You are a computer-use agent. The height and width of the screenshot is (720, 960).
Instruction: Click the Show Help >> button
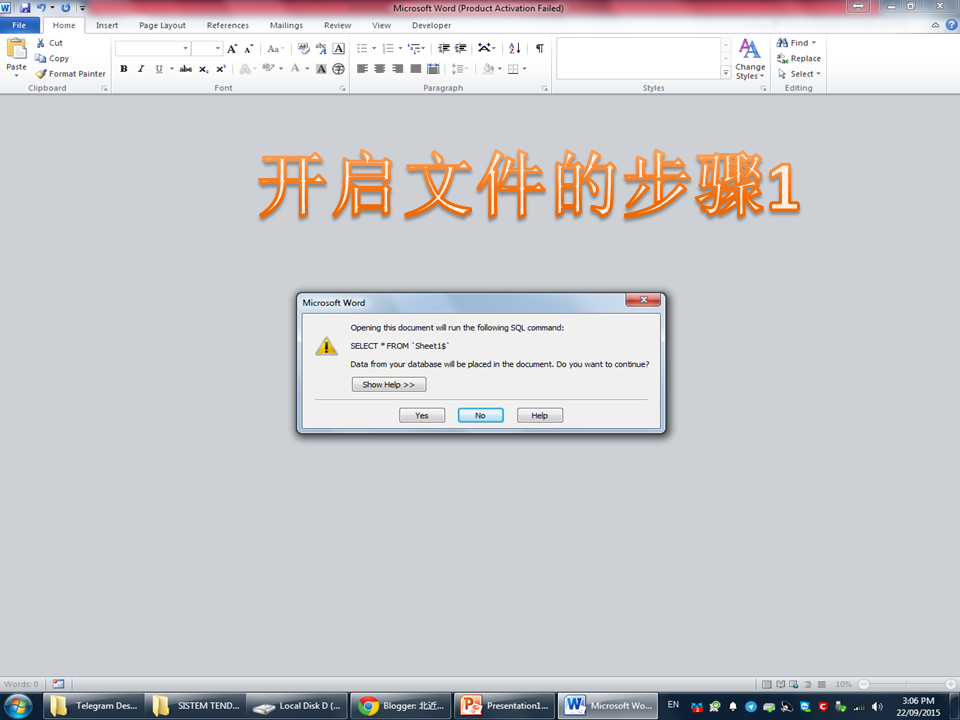click(389, 384)
